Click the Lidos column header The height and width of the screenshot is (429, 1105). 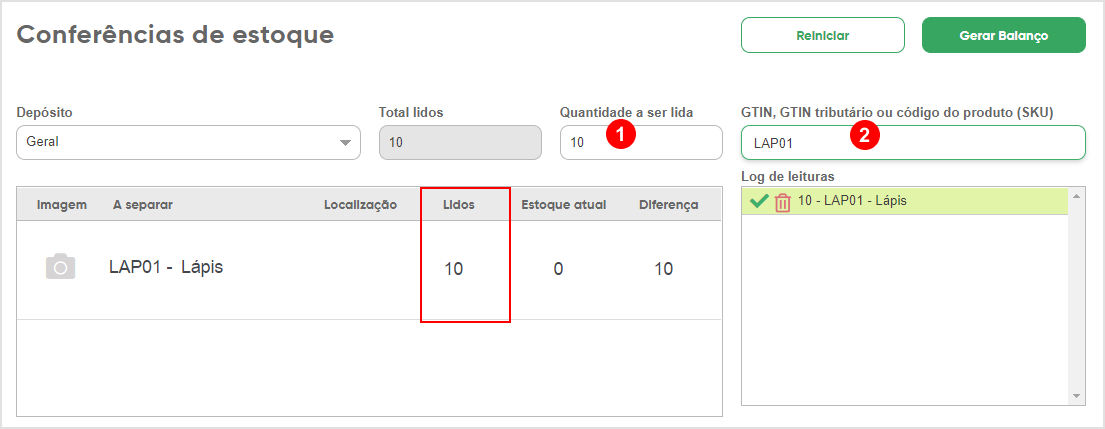click(458, 204)
